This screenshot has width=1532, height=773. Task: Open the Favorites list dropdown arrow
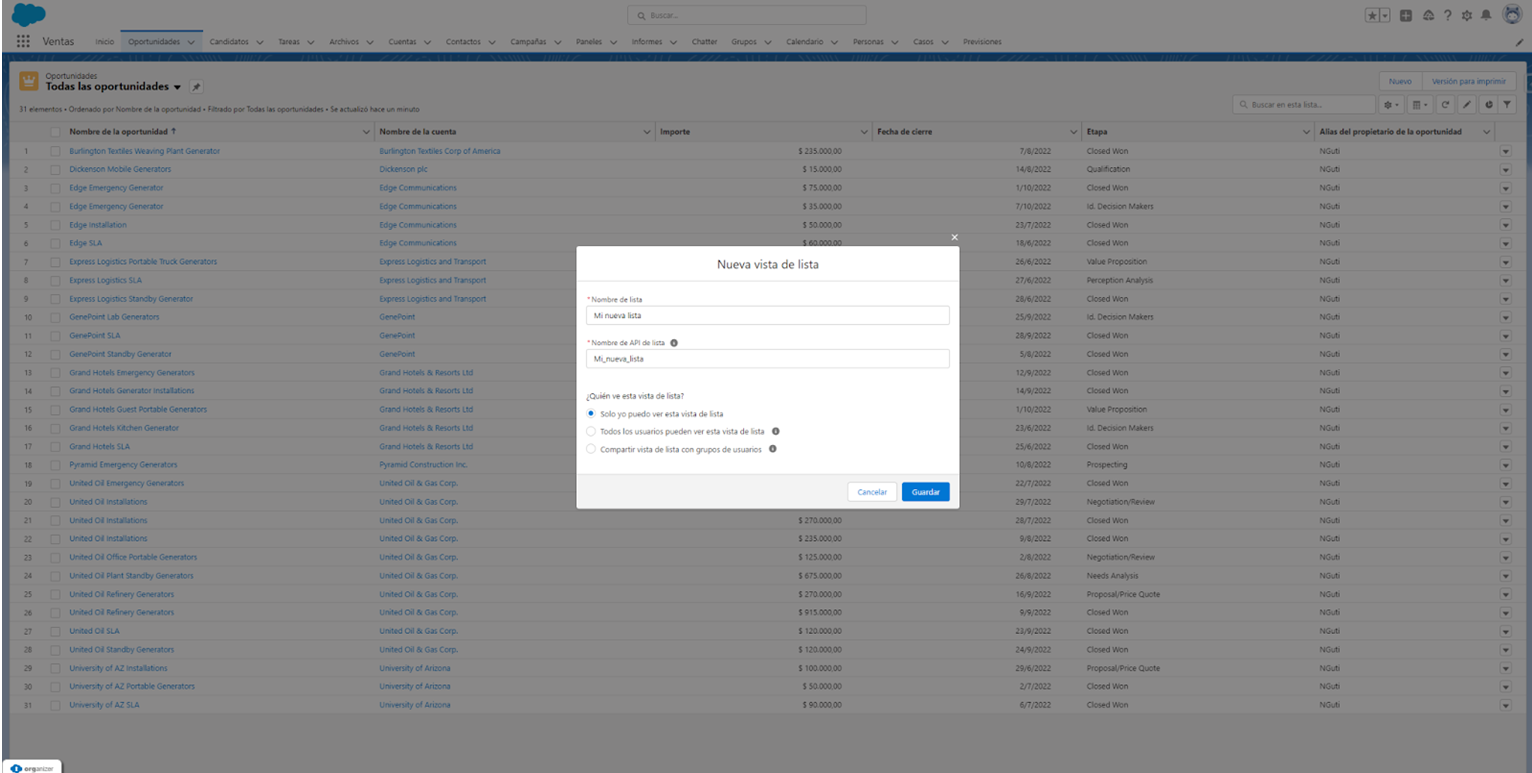pyautogui.click(x=1386, y=16)
